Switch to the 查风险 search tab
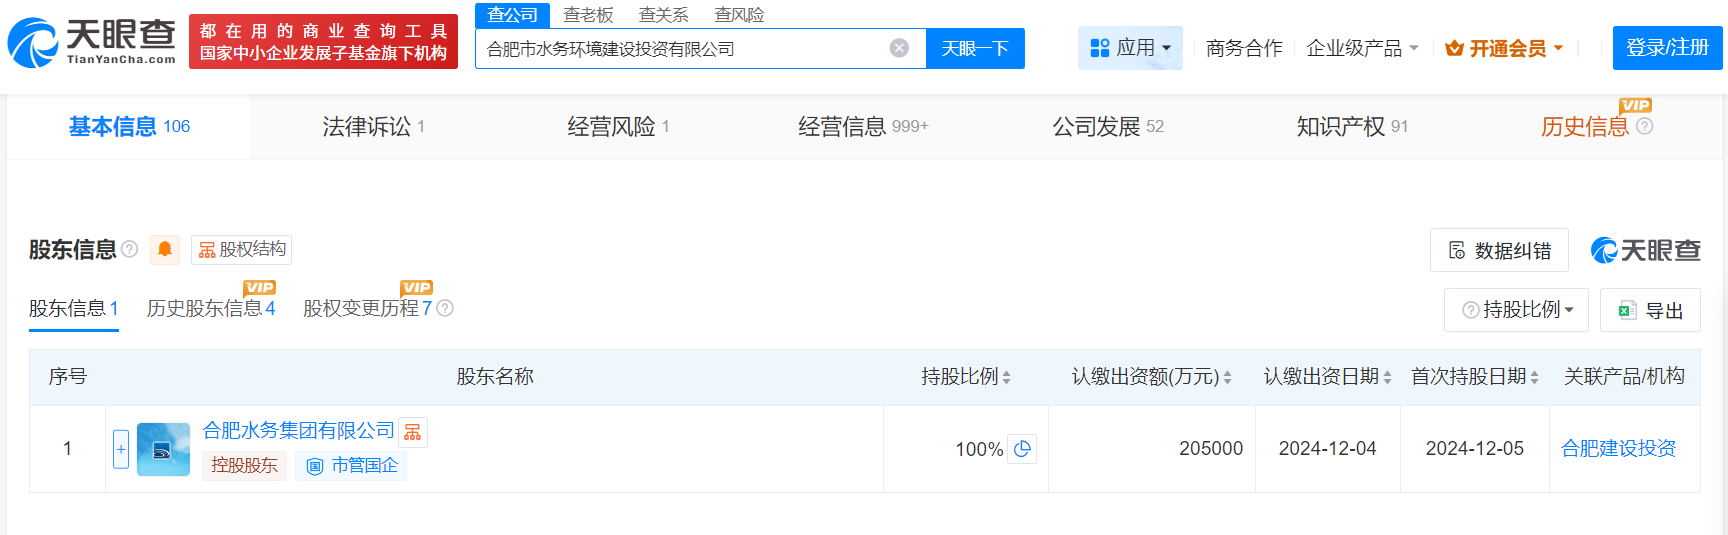This screenshot has height=535, width=1728. click(739, 15)
